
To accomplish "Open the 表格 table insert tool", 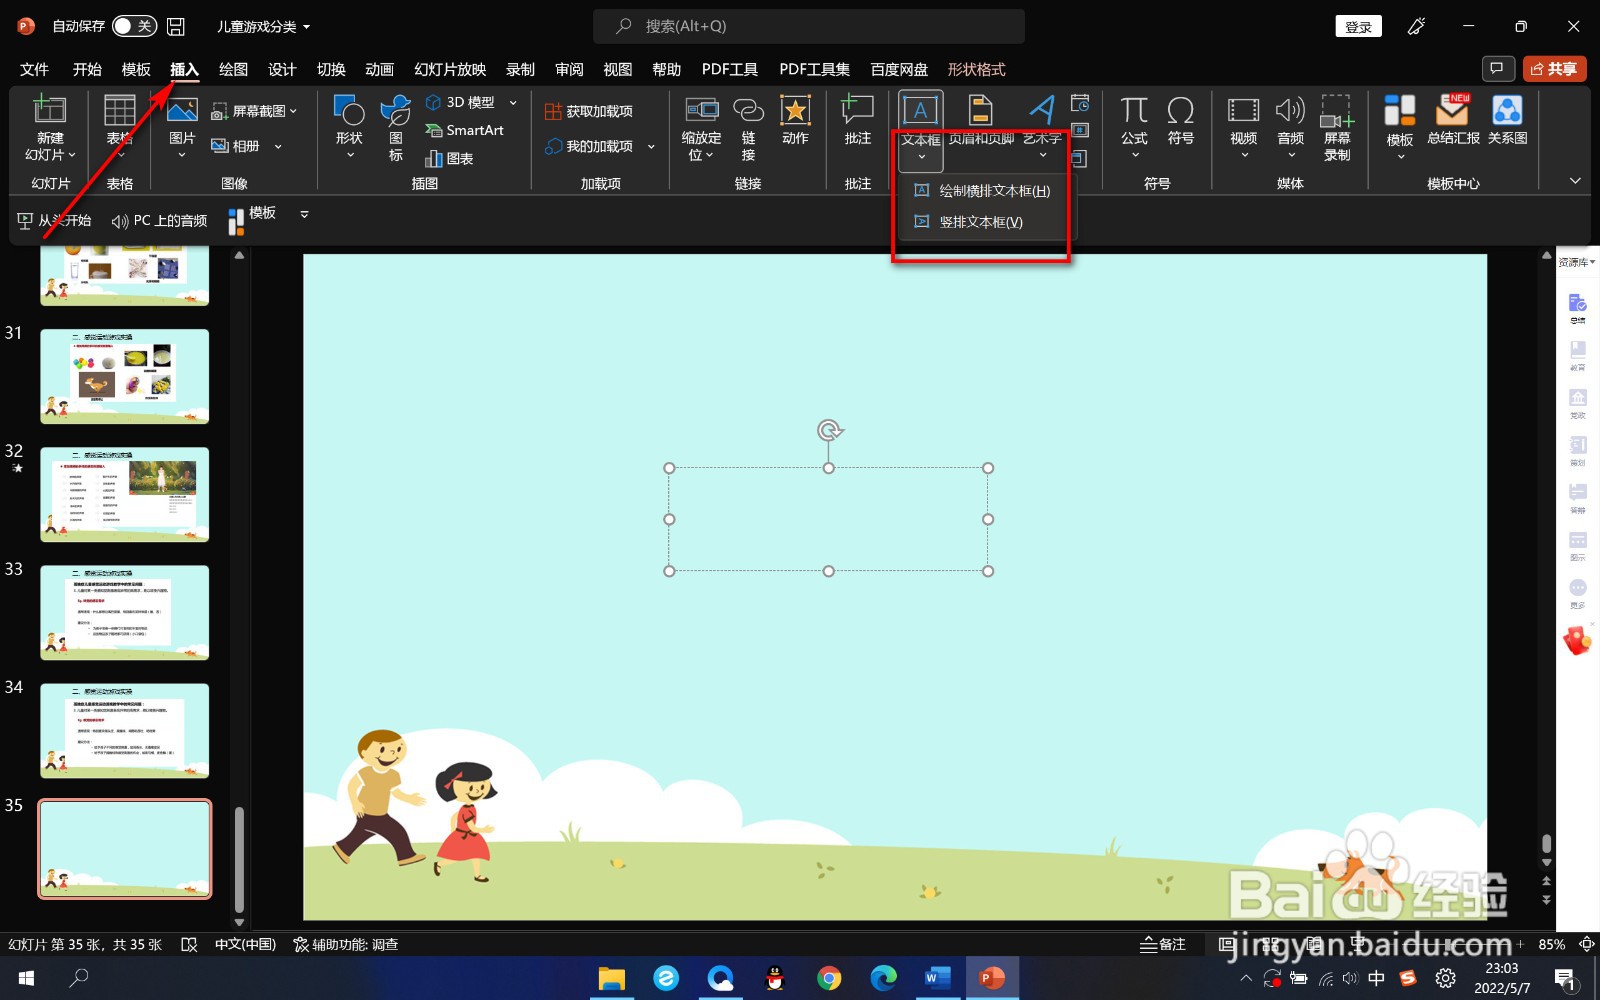I will pyautogui.click(x=120, y=111).
